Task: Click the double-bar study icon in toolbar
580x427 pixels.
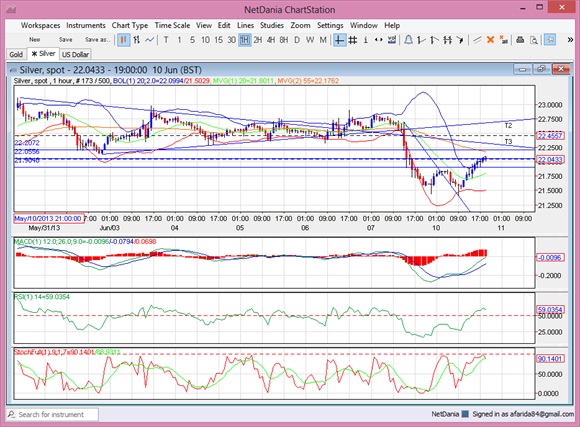Action: (447, 40)
